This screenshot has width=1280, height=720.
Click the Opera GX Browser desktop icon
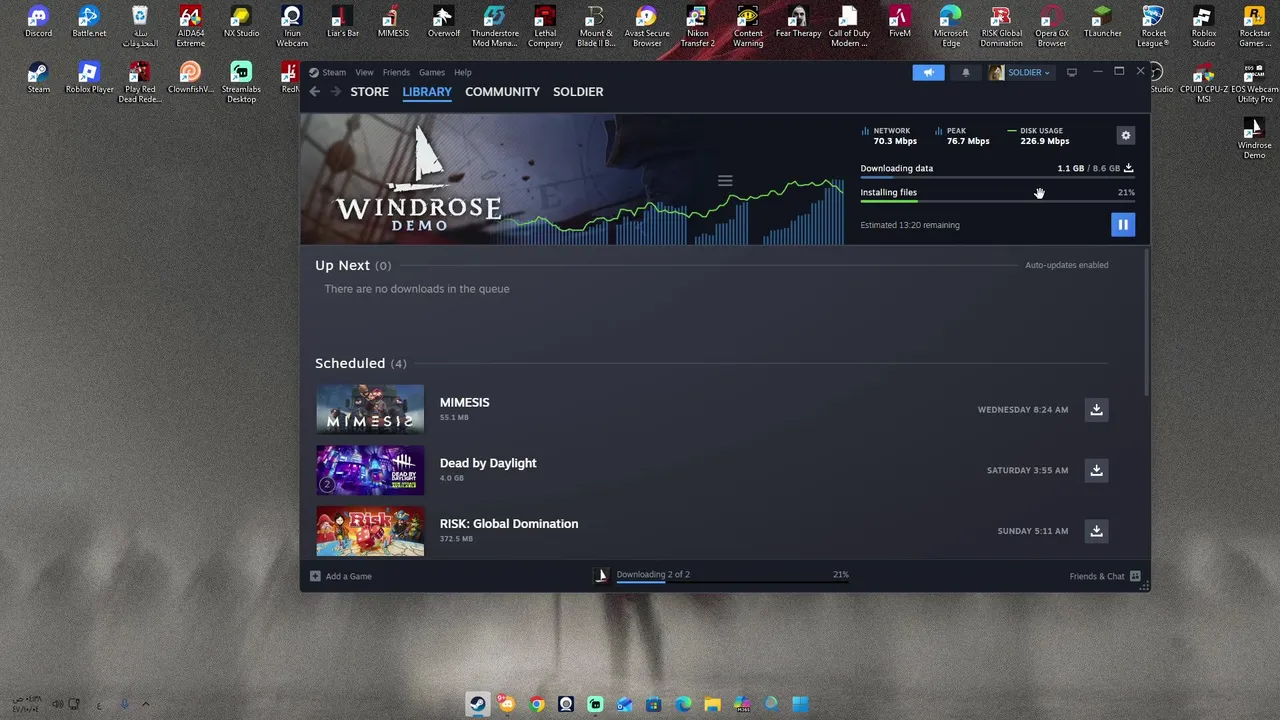point(1052,26)
